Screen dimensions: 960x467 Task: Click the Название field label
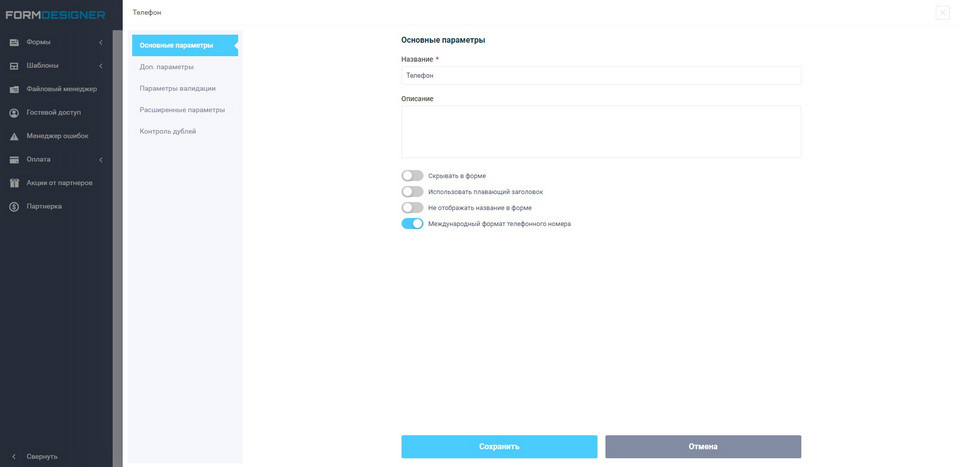click(417, 59)
